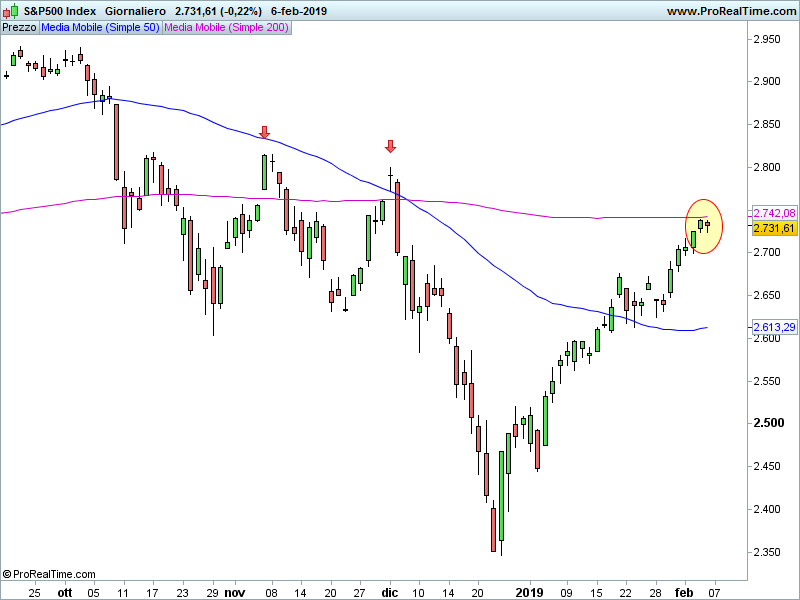
Task: Click the 22 date label on time axis
Action: 626,593
